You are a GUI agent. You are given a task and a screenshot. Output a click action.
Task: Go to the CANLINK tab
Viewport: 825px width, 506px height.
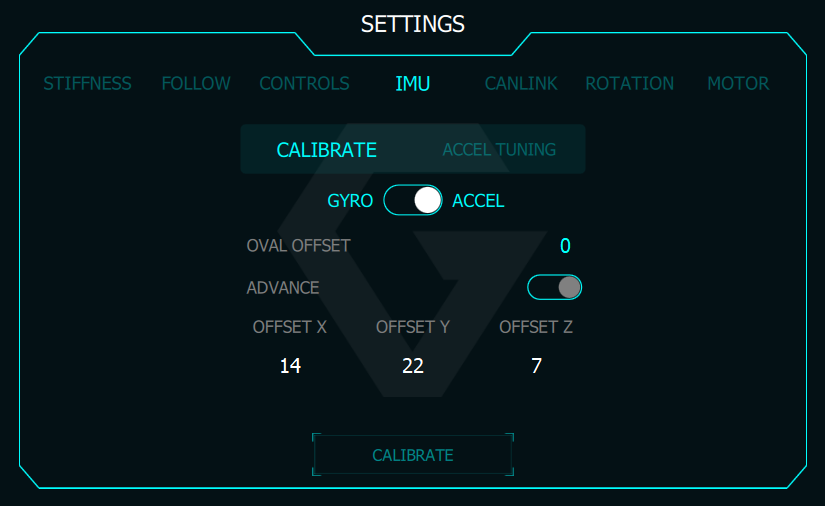pos(521,84)
